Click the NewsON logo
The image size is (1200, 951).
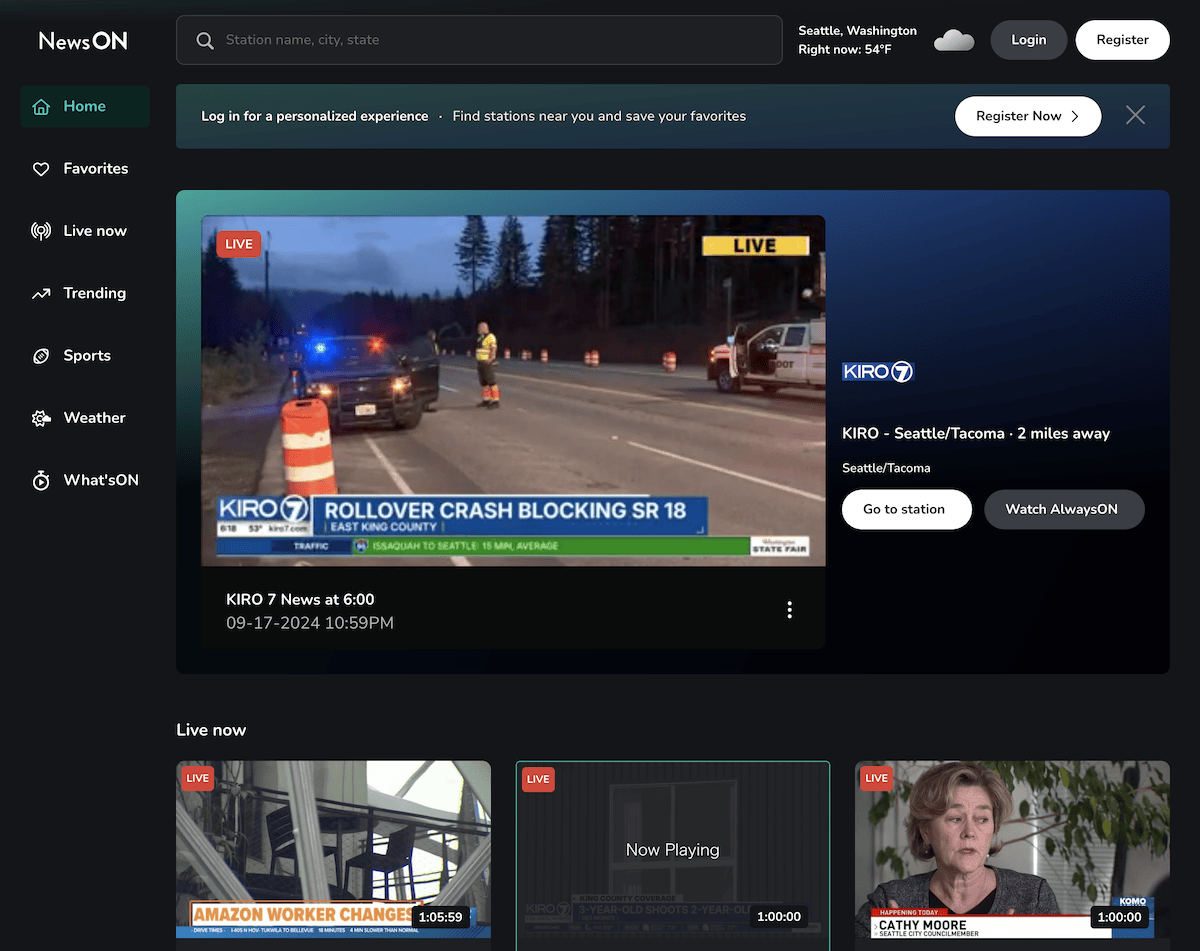[83, 40]
